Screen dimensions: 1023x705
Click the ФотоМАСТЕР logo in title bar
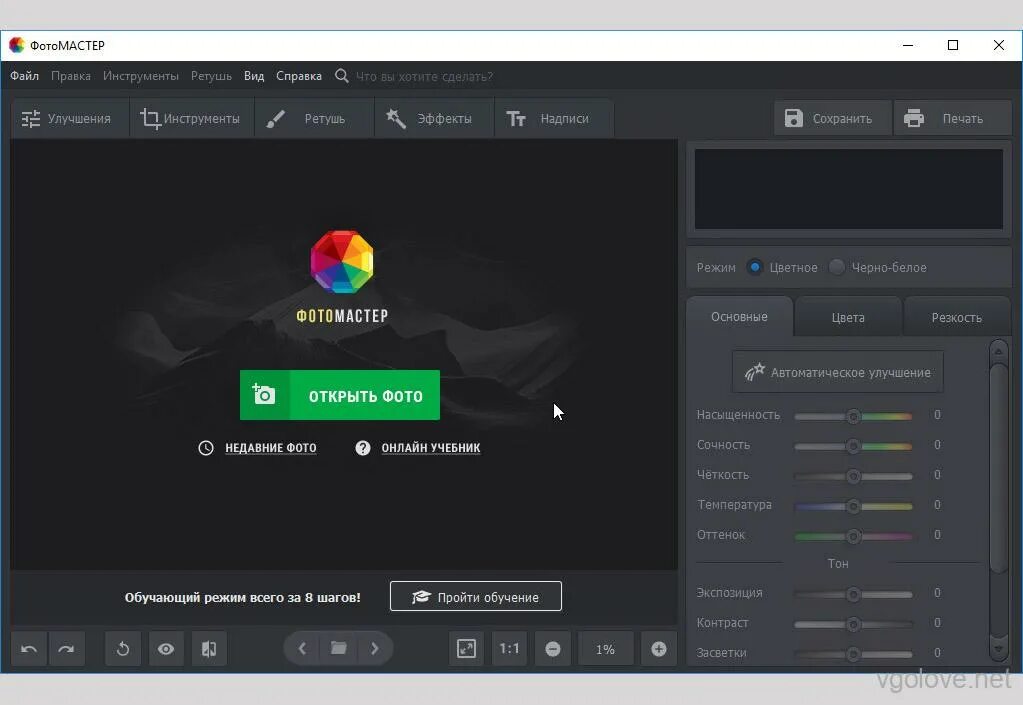pyautogui.click(x=16, y=45)
